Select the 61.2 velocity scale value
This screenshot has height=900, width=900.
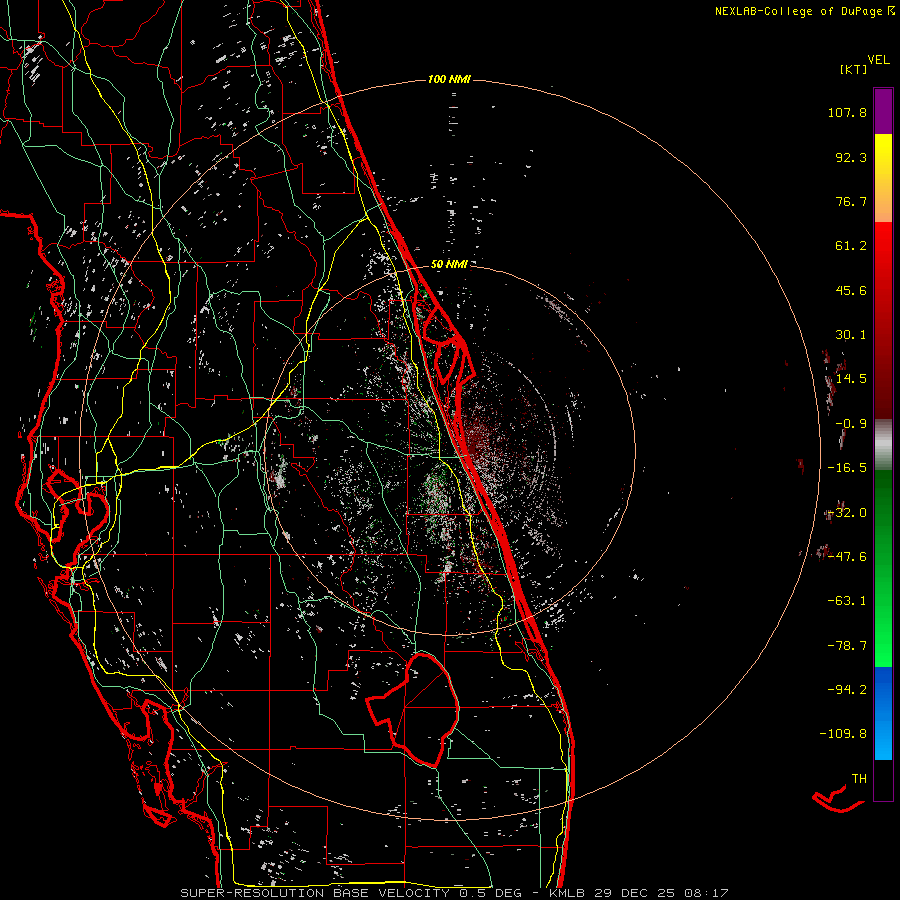[851, 246]
